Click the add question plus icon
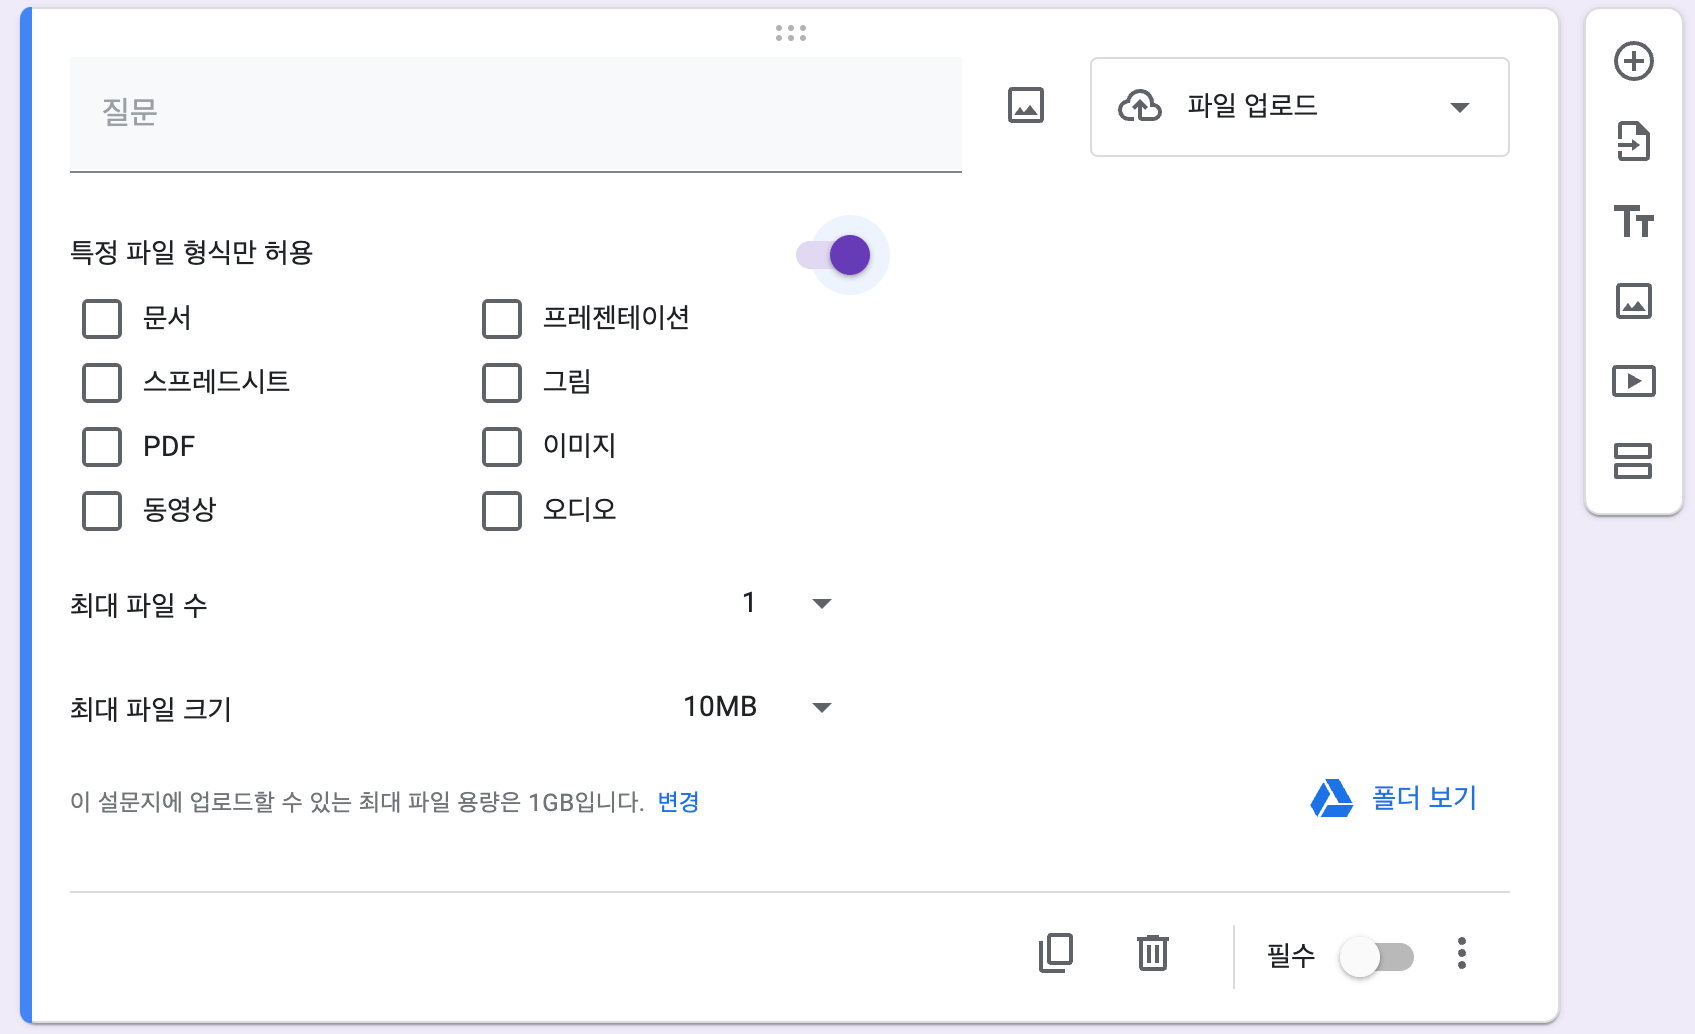This screenshot has height=1034, width=1695. (1633, 60)
